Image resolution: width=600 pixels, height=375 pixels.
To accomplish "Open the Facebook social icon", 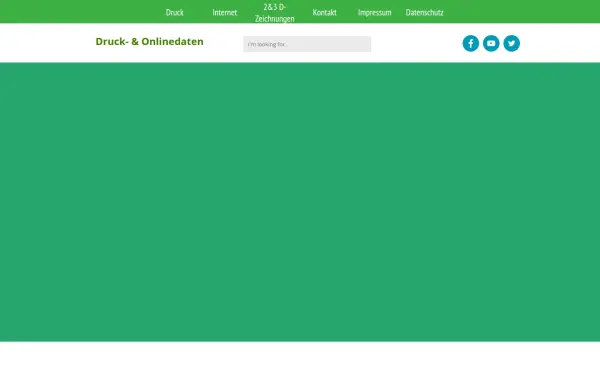I will 471,43.
